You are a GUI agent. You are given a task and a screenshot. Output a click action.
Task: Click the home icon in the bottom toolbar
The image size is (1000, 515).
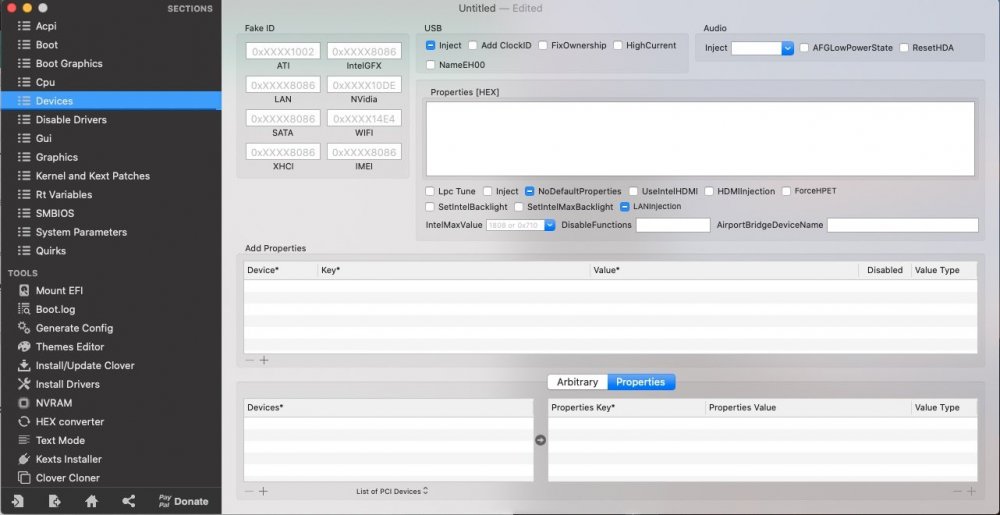click(91, 501)
